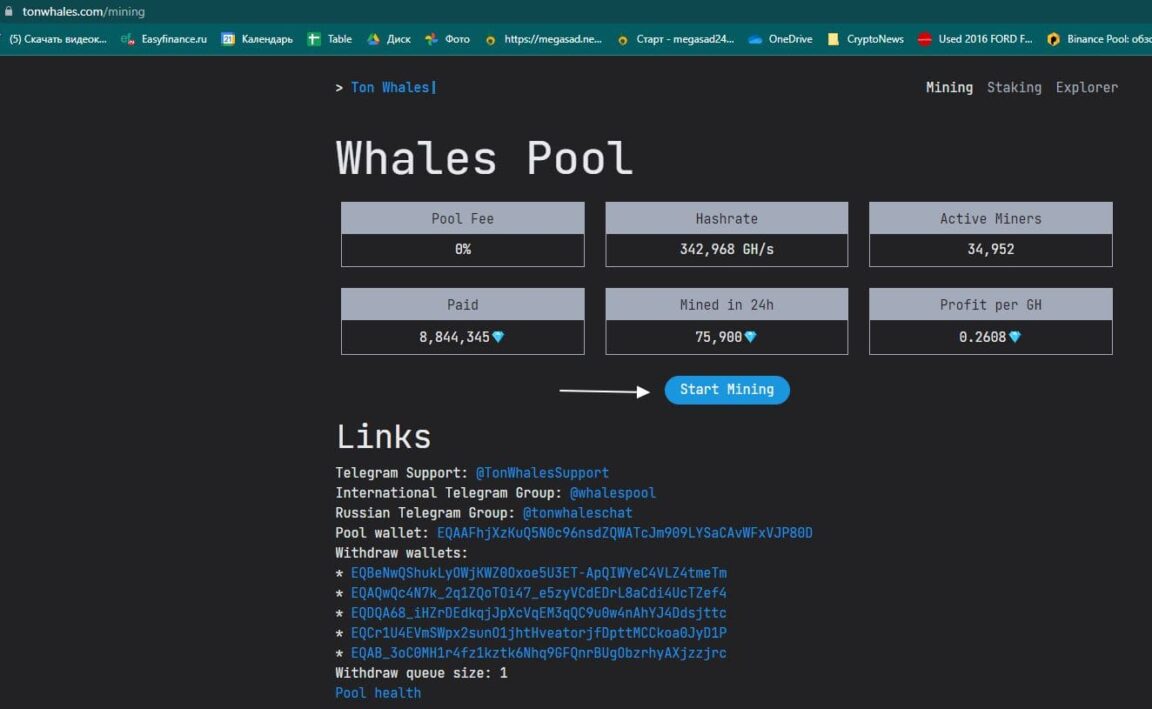Open the Фото Google Photos bookmark
Screen dimensions: 1152x709
click(447, 39)
